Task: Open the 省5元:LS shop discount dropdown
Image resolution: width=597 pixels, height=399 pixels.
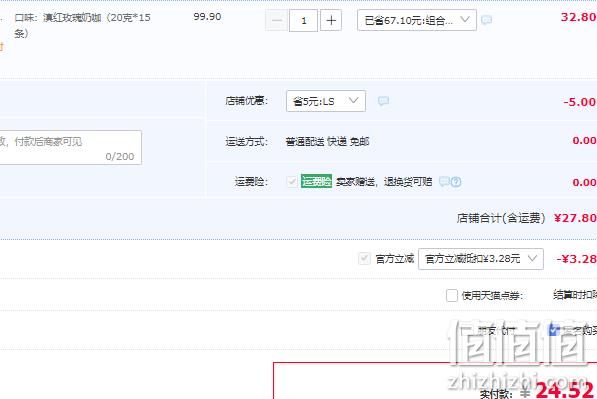Action: [x=326, y=101]
